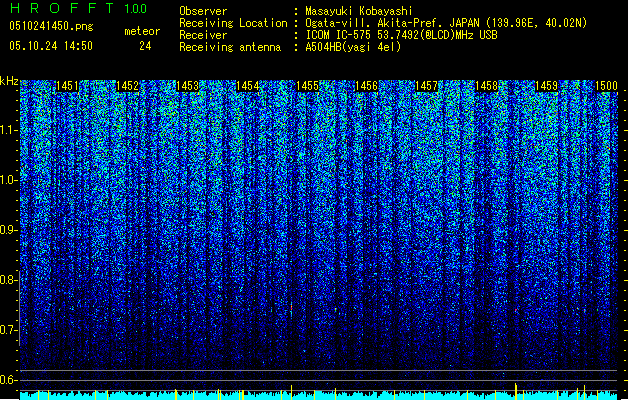Screen dimensions: 629x400
Task: Click the kHz axis unit label
Action: click(x=9, y=81)
